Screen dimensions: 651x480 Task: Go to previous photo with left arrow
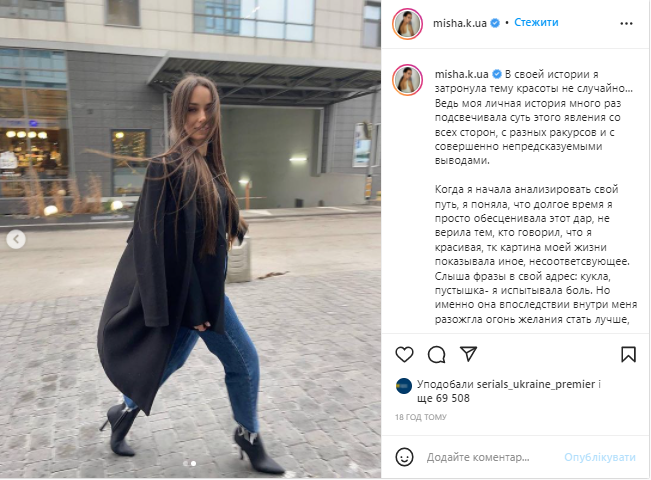tap(16, 239)
